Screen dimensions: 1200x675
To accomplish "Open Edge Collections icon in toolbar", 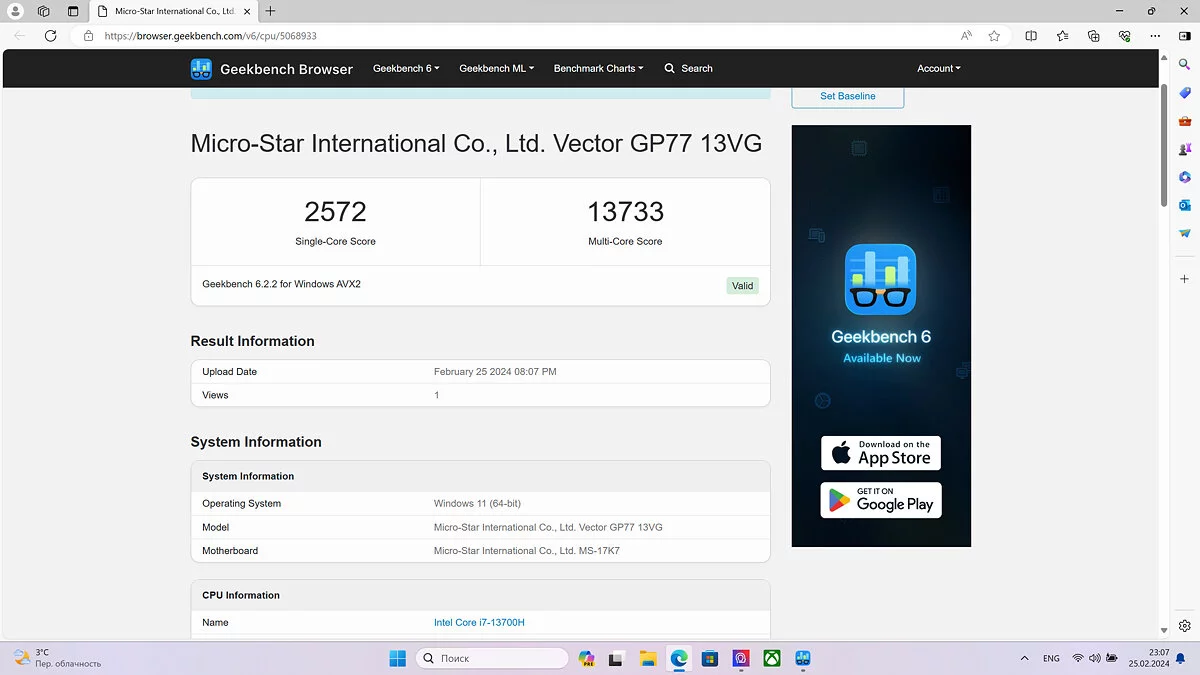I will pyautogui.click(x=1093, y=36).
